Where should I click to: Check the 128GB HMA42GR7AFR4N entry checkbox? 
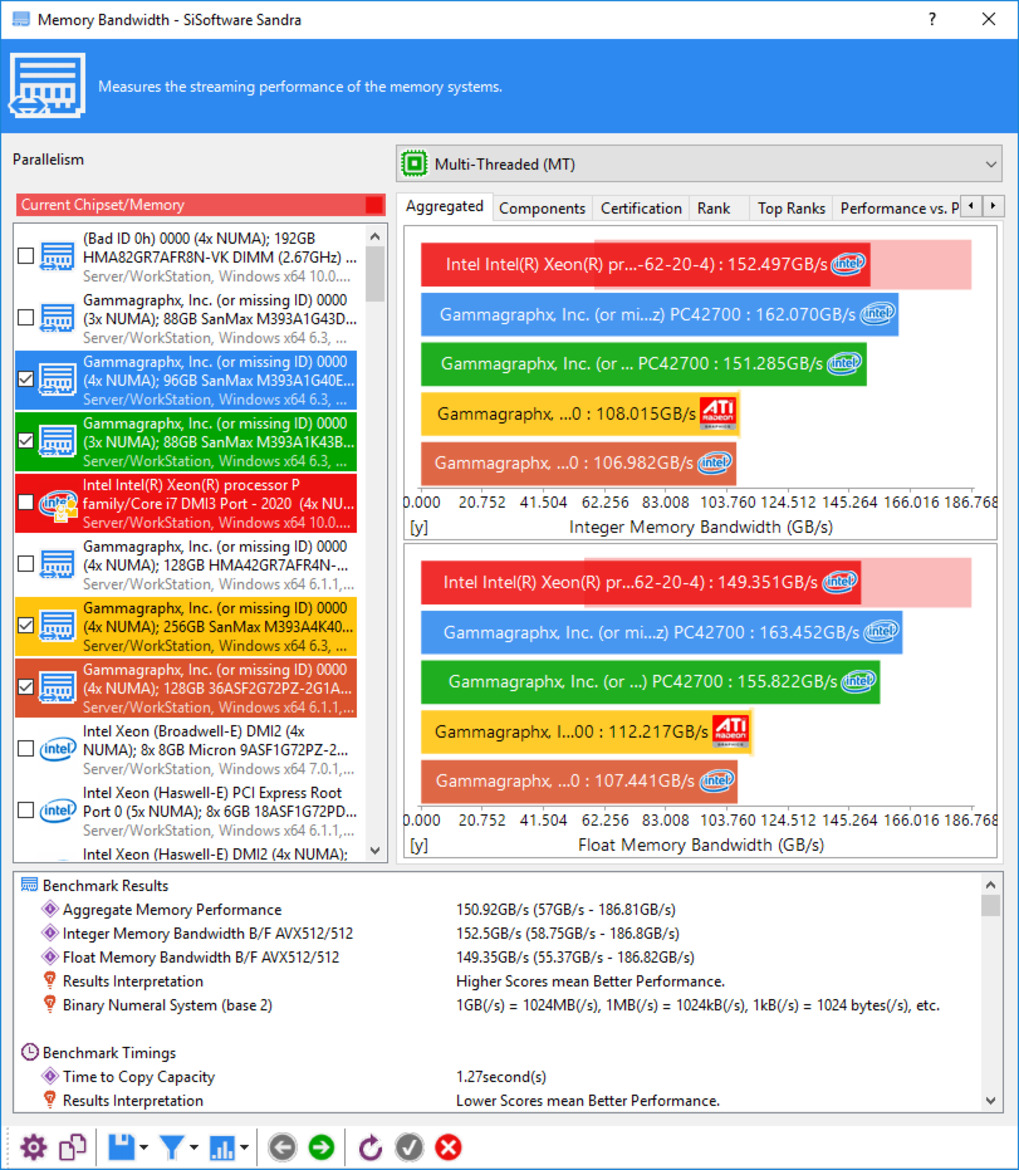click(x=26, y=564)
